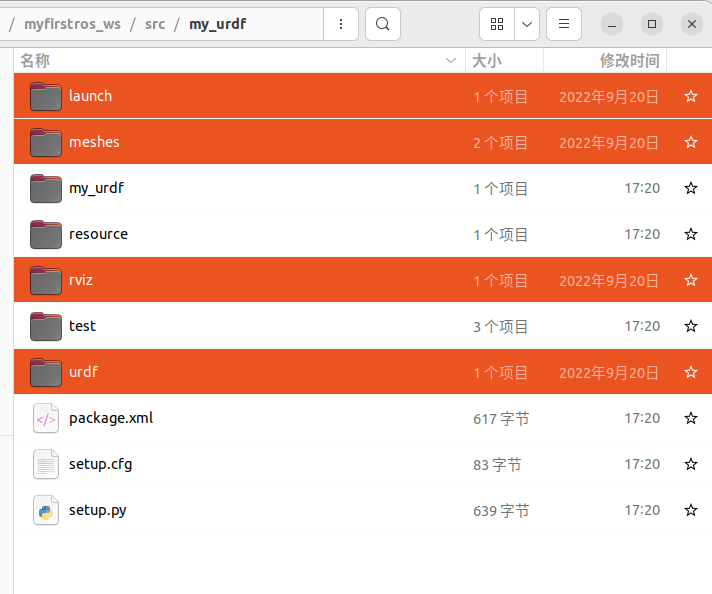The width and height of the screenshot is (712, 594).
Task: Click the setup.cfg text file icon
Action: pyautogui.click(x=46, y=464)
